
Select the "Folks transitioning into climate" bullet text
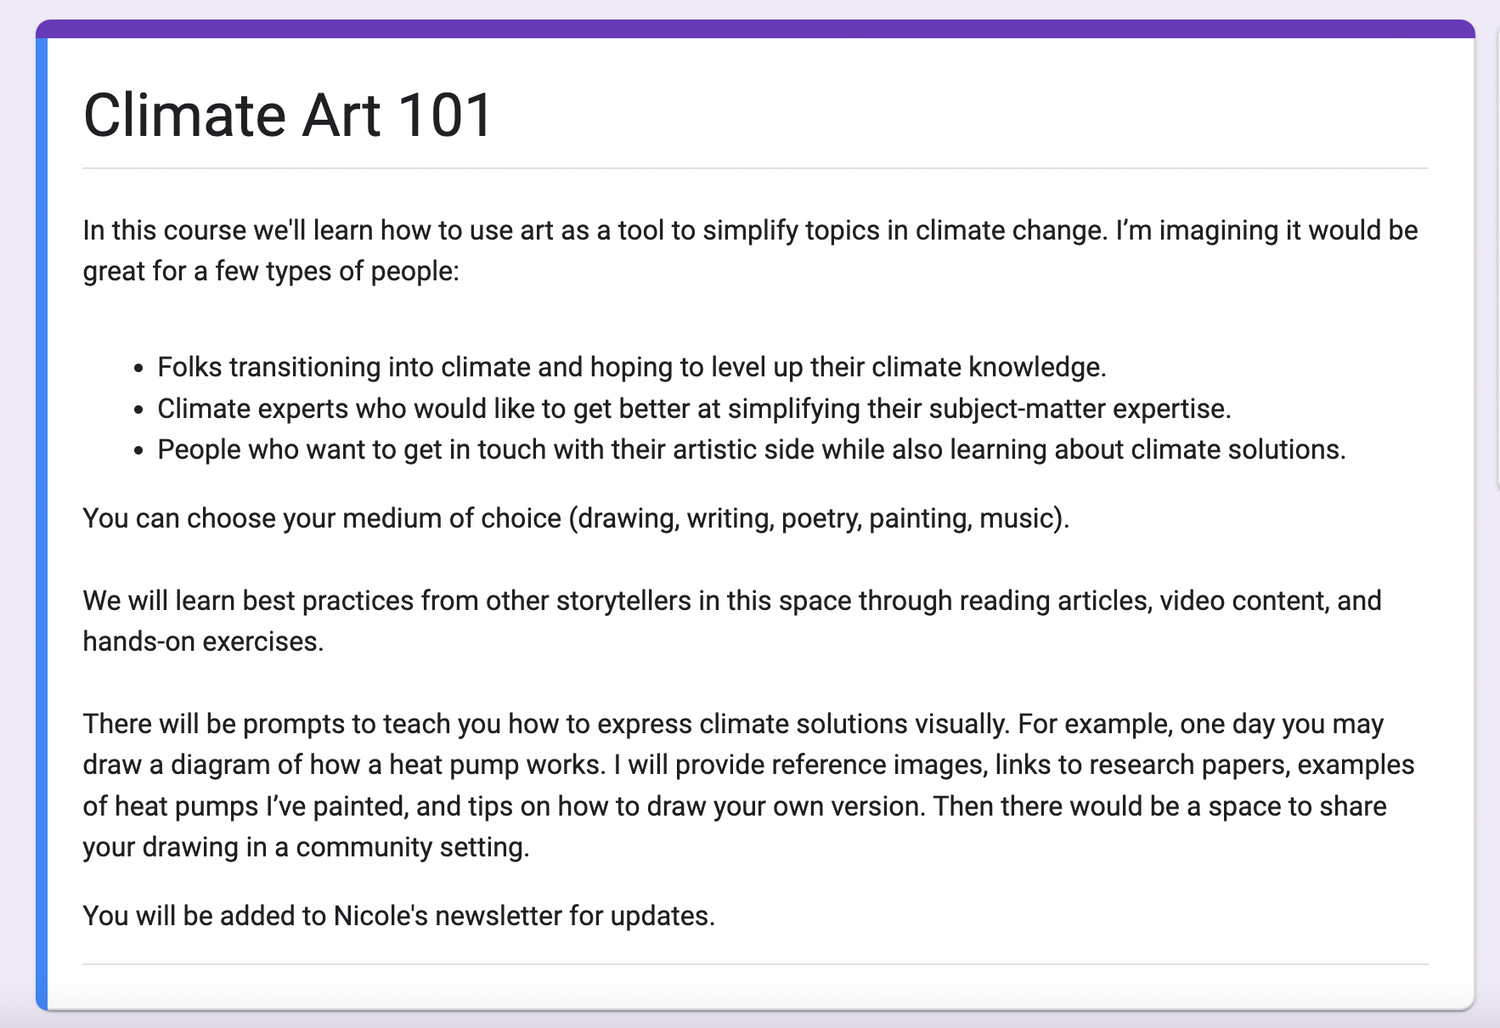(631, 367)
